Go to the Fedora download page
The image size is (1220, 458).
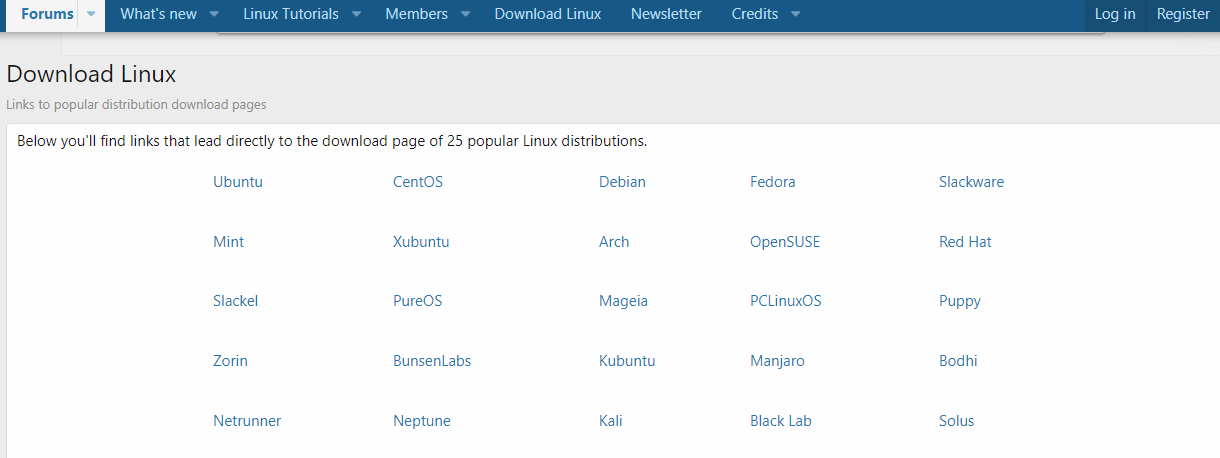click(772, 182)
